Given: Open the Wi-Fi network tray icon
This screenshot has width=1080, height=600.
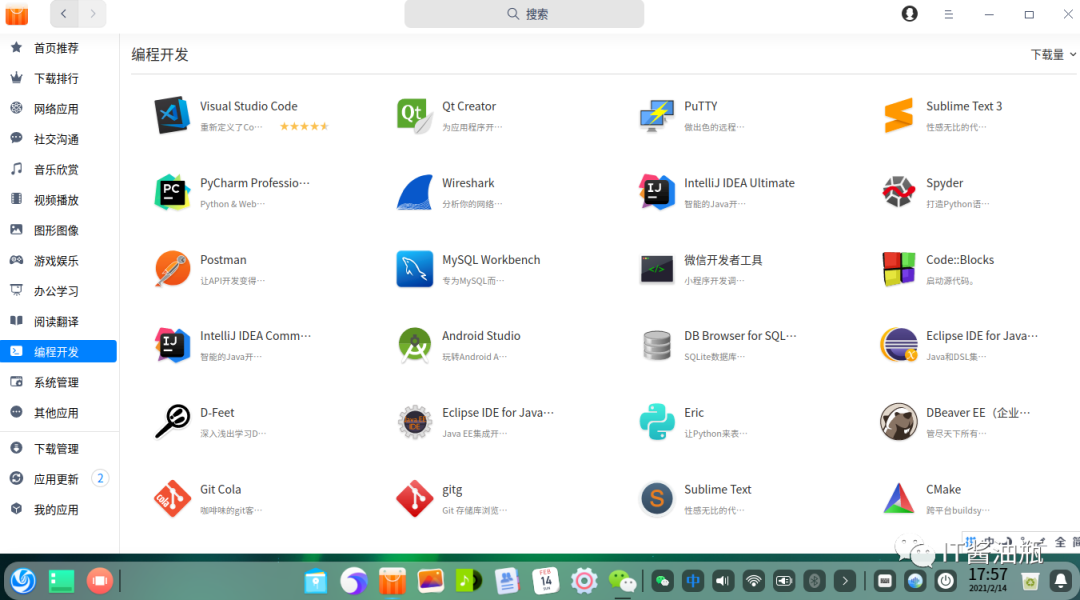Looking at the screenshot, I should pos(754,581).
